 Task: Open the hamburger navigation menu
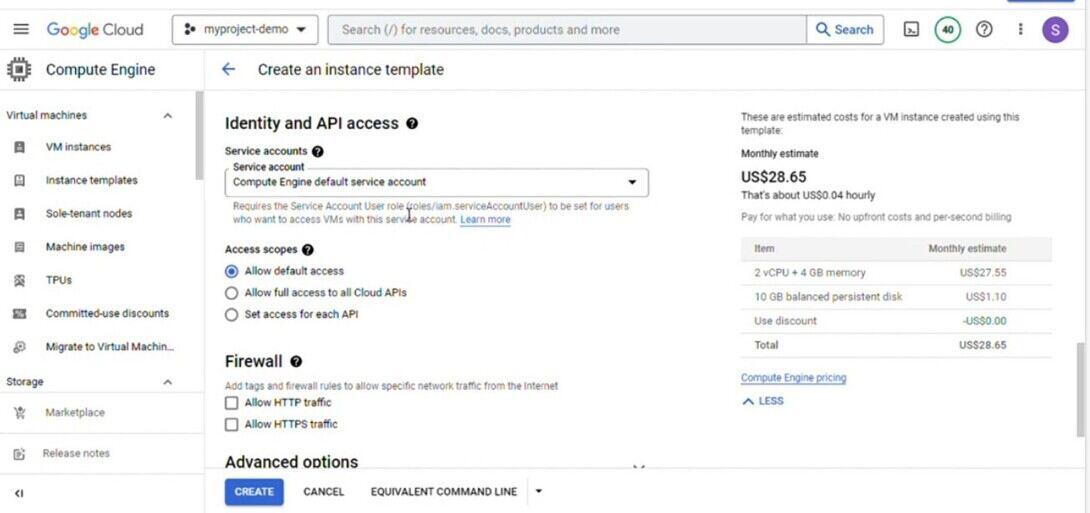click(21, 29)
